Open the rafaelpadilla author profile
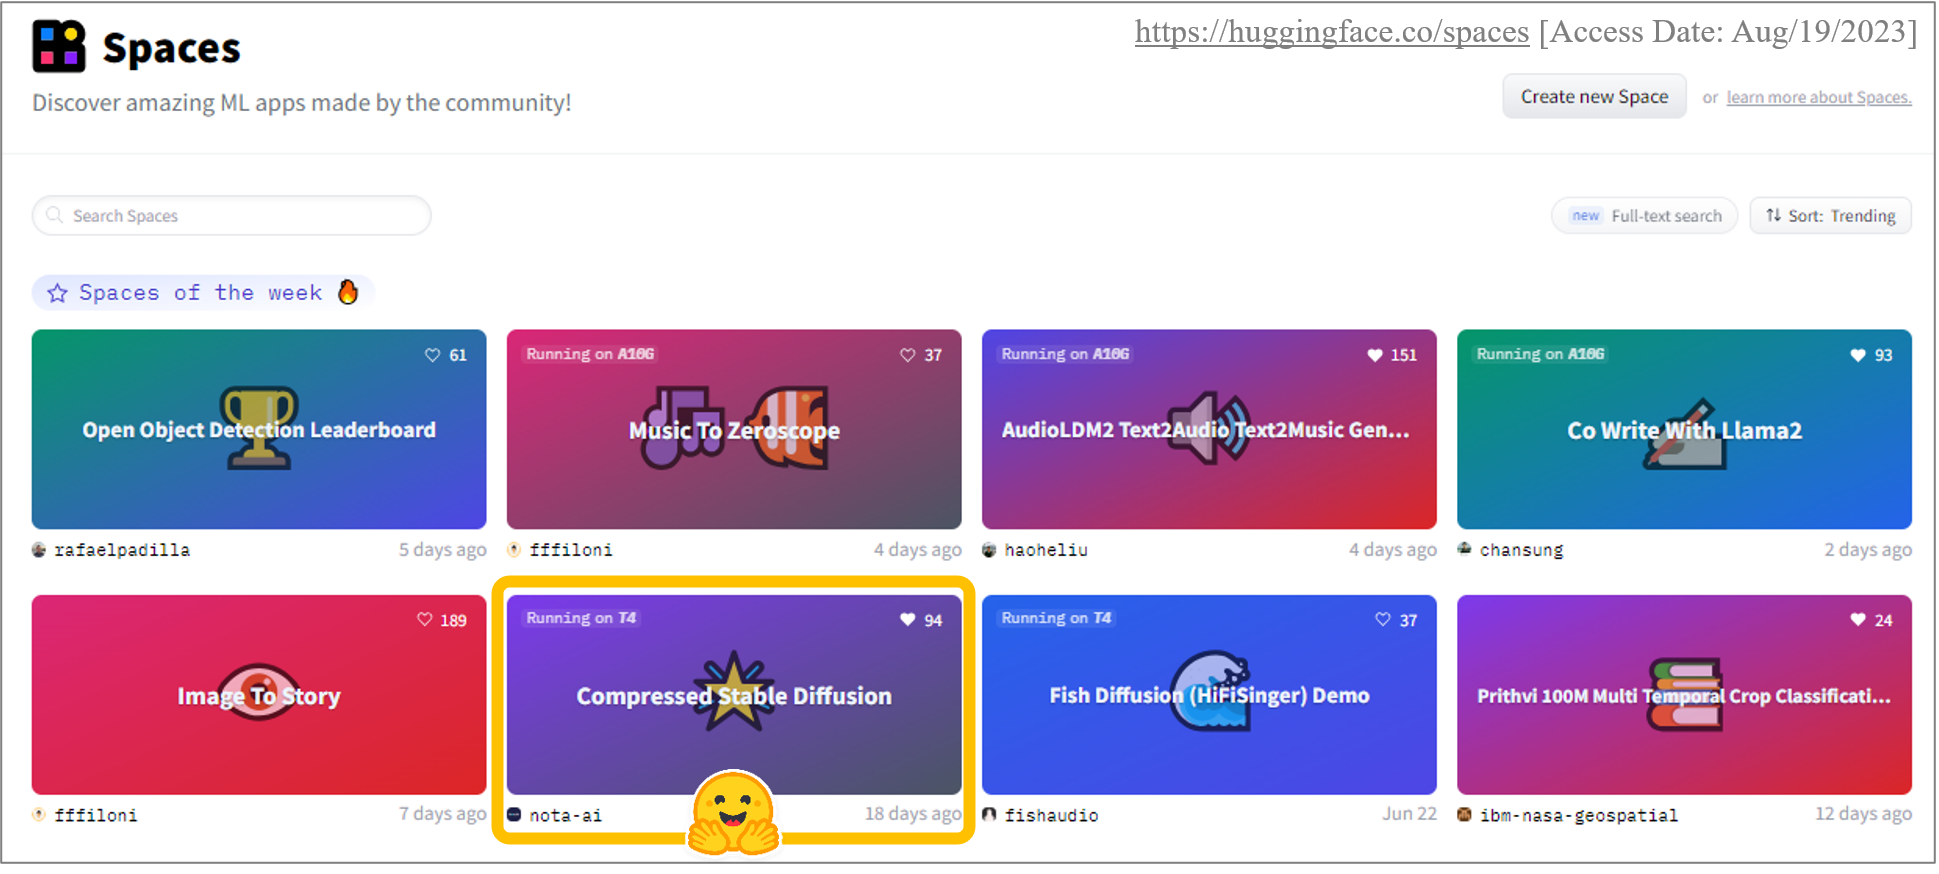The width and height of the screenshot is (1939, 874). [121, 550]
